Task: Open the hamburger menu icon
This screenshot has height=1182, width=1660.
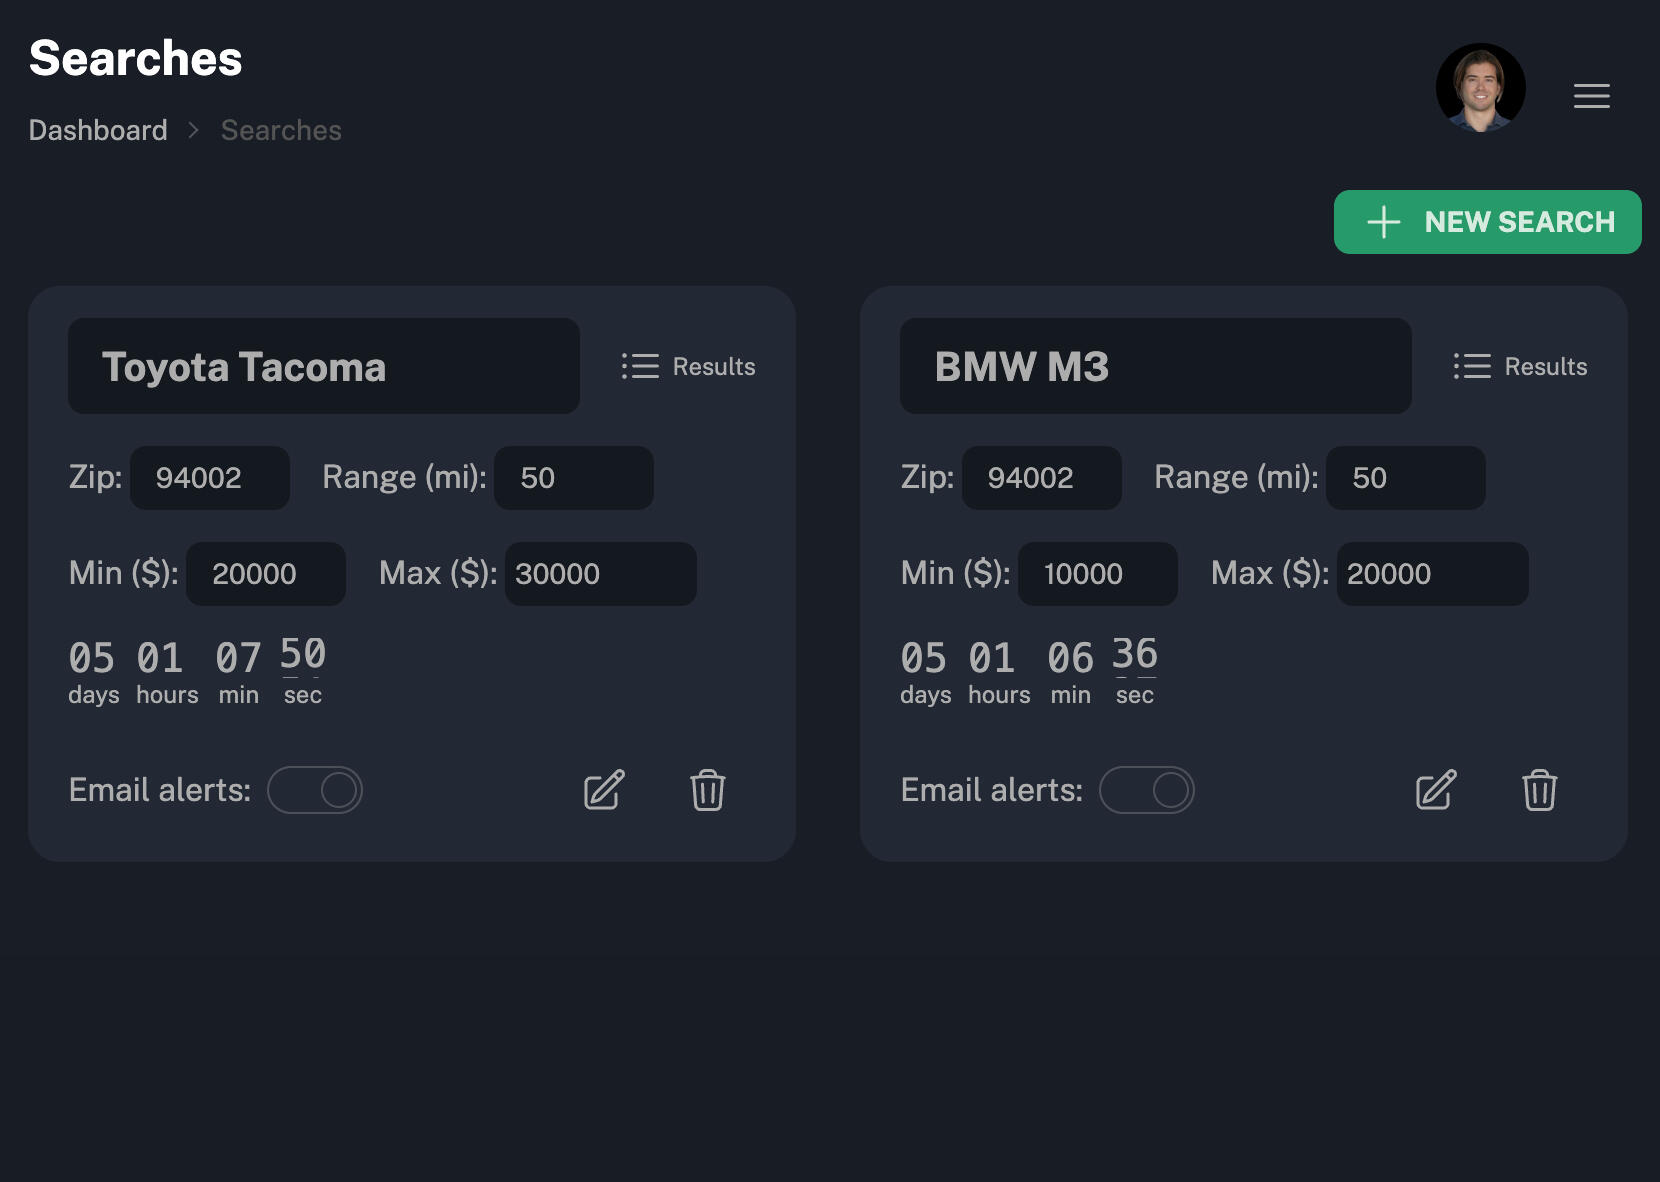Action: 1591,96
